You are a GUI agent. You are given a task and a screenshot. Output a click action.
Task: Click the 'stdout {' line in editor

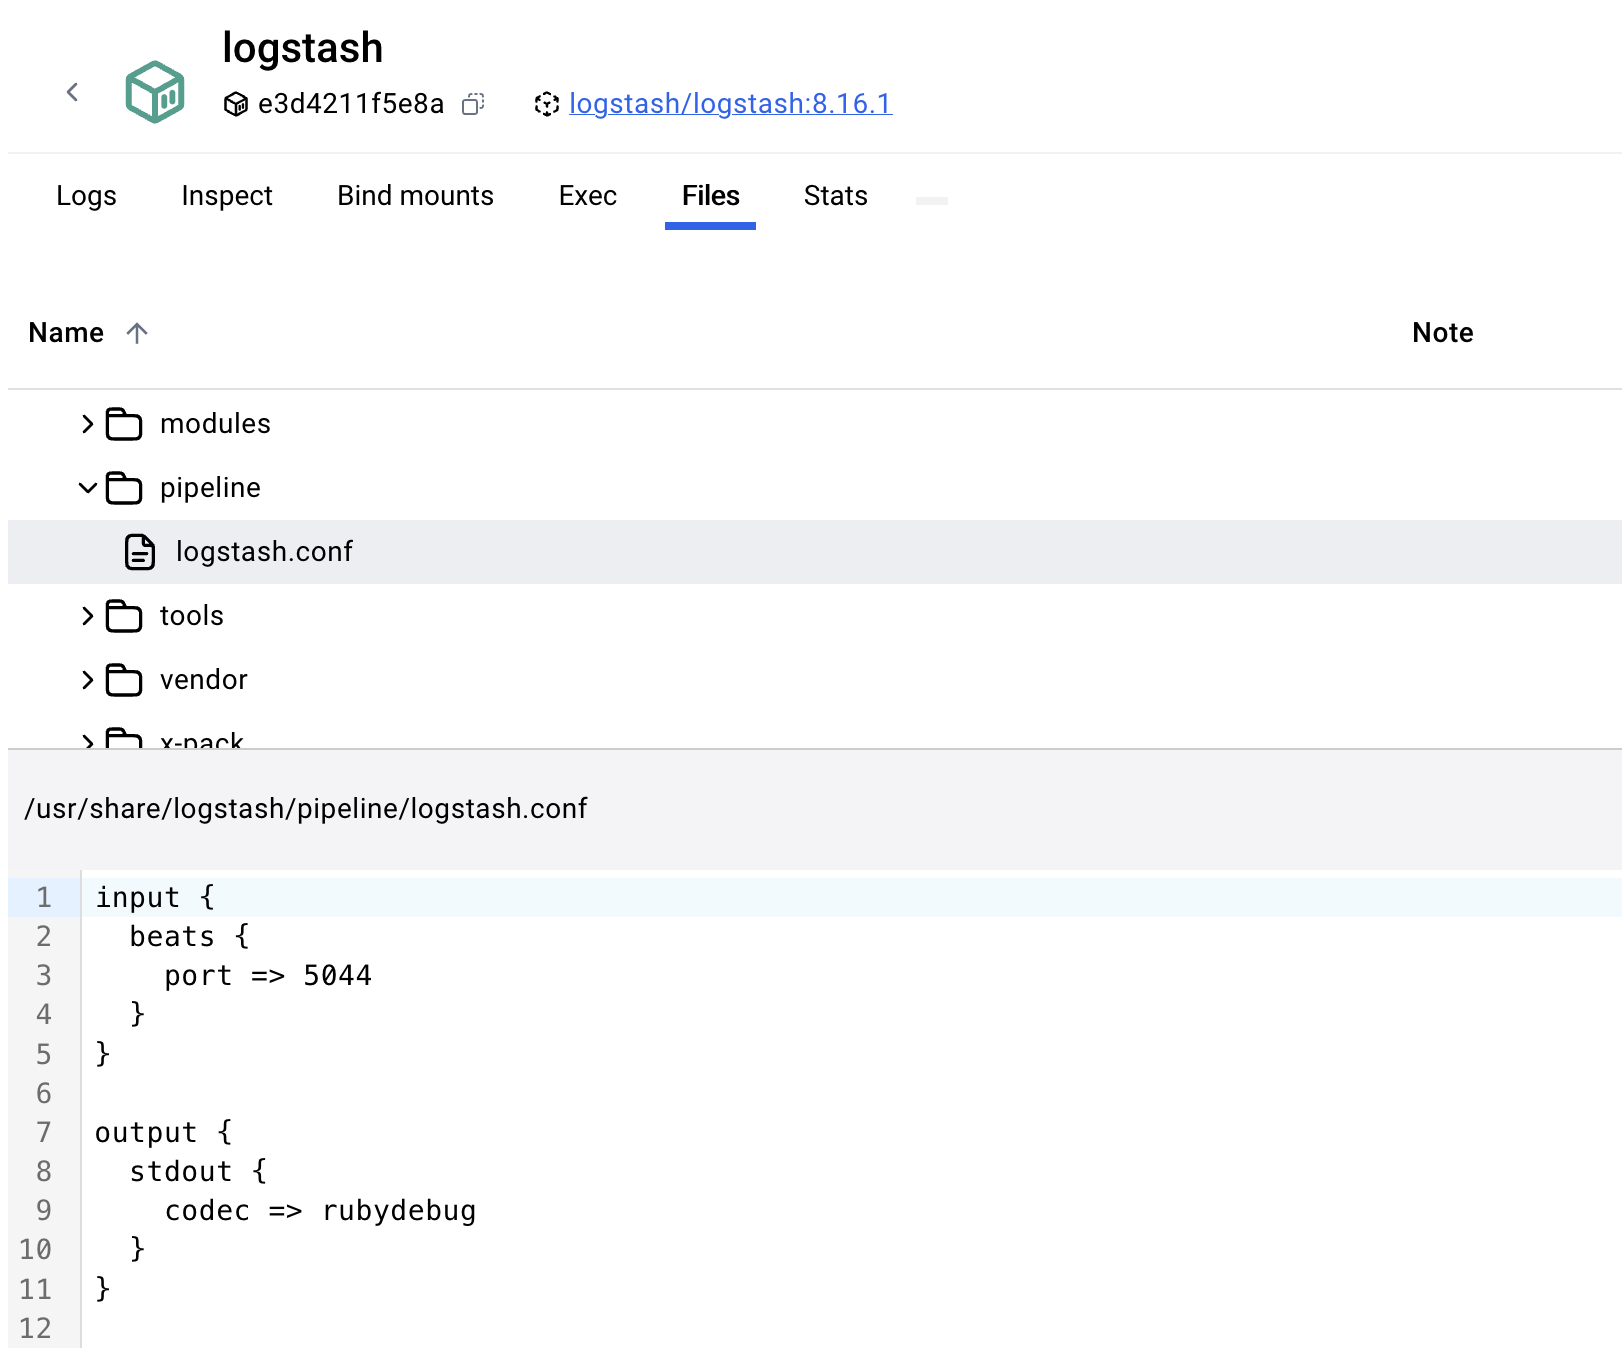pyautogui.click(x=198, y=1171)
